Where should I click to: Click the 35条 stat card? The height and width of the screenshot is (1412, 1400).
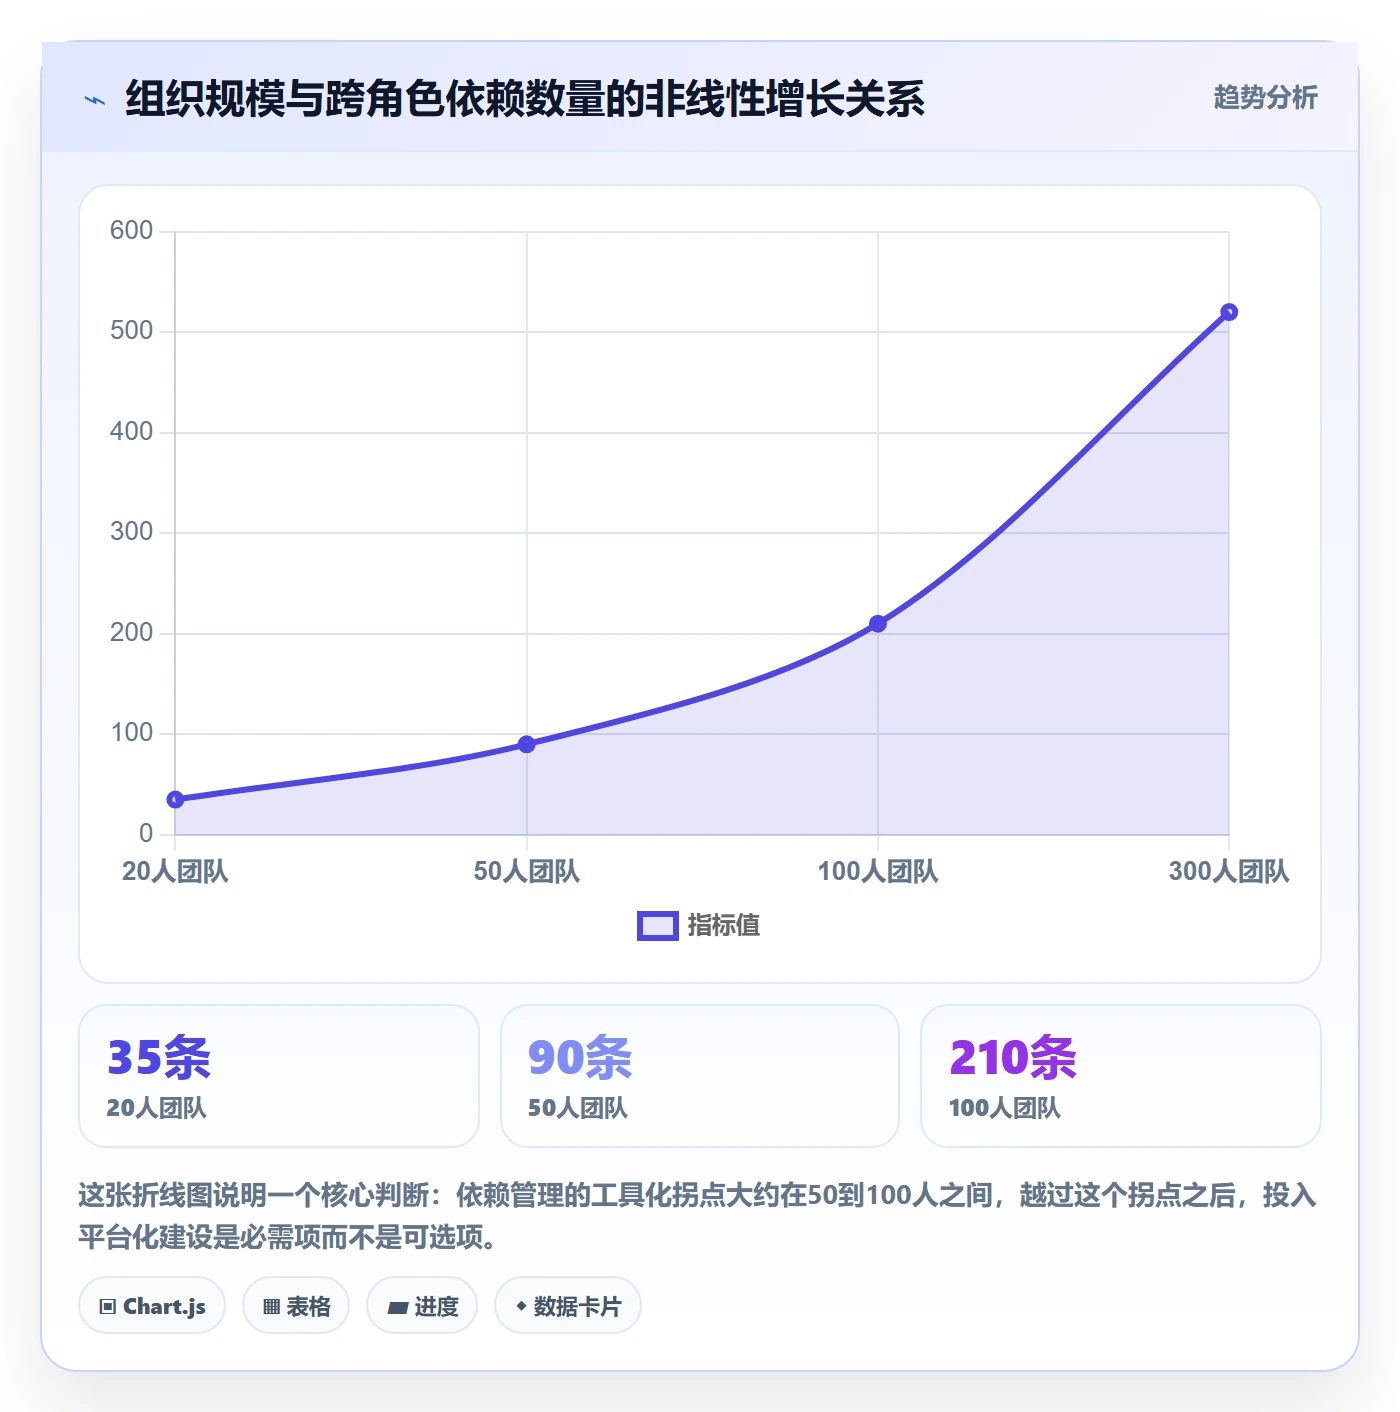(x=279, y=1076)
